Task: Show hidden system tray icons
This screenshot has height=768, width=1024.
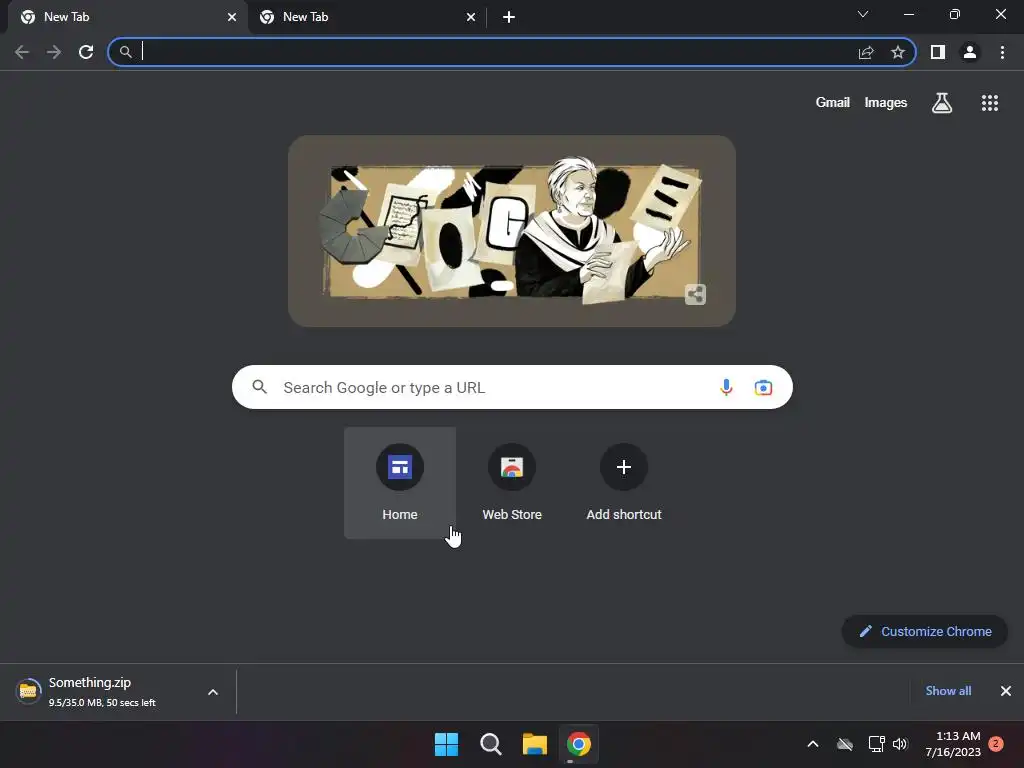Action: [x=813, y=744]
